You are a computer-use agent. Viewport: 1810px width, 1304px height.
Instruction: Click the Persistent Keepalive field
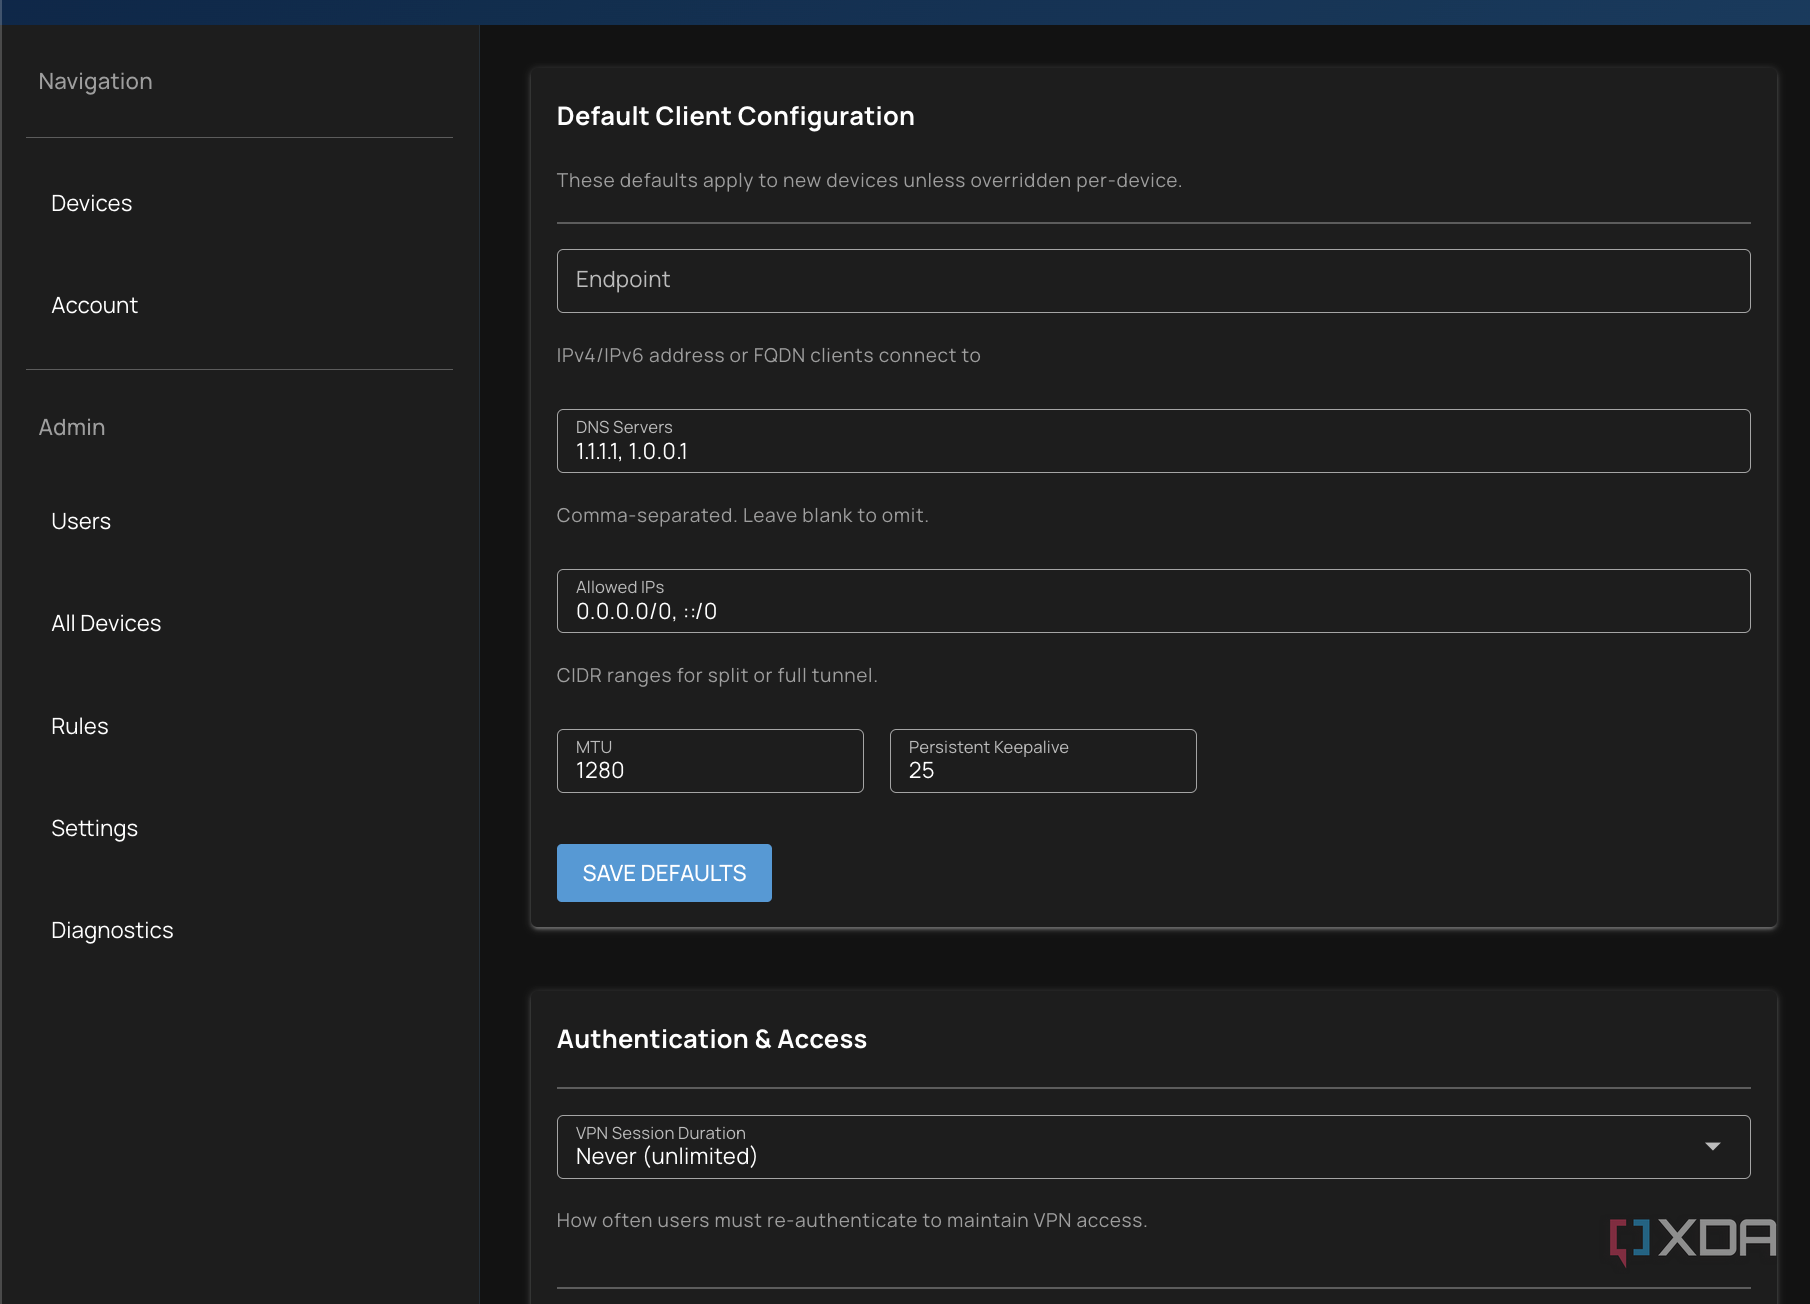(x=1043, y=761)
